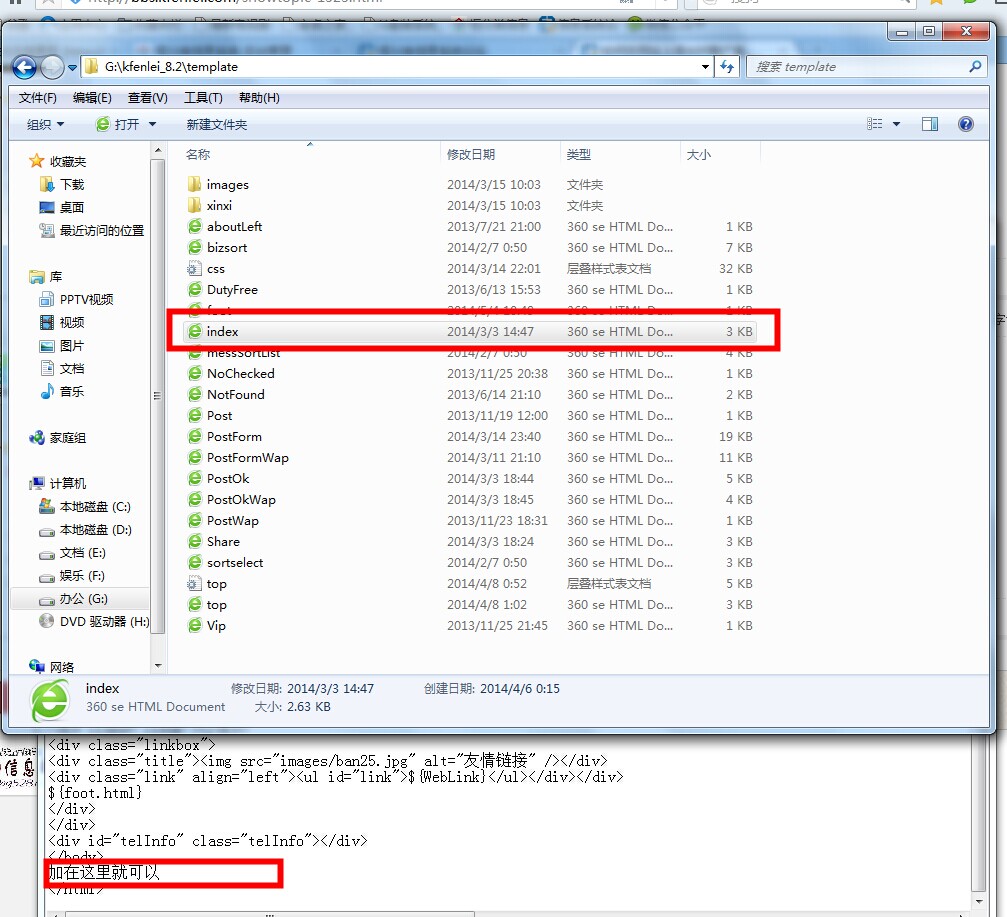Select 办公 (G:) drive in sidebar
The width and height of the screenshot is (1007, 917).
pyautogui.click(x=83, y=598)
